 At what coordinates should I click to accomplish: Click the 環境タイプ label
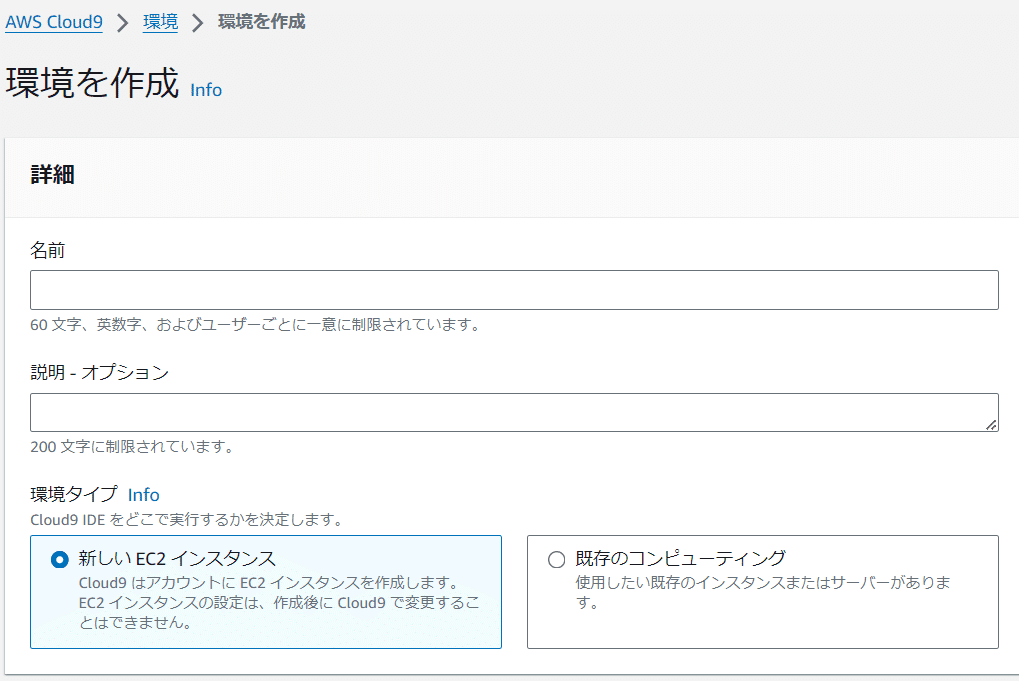(x=74, y=495)
